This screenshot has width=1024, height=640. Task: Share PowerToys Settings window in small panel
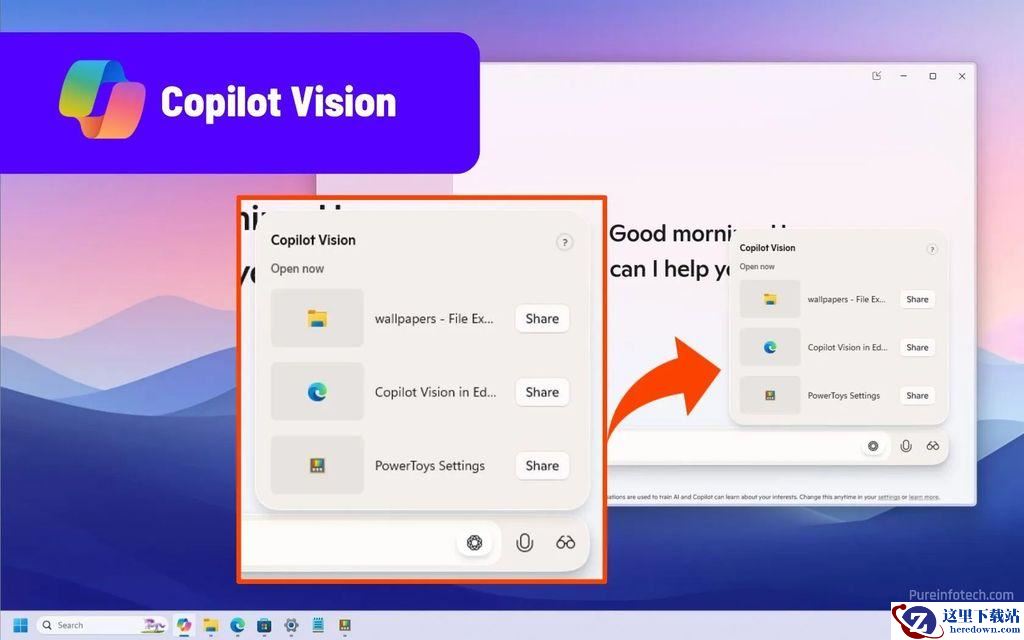[917, 395]
